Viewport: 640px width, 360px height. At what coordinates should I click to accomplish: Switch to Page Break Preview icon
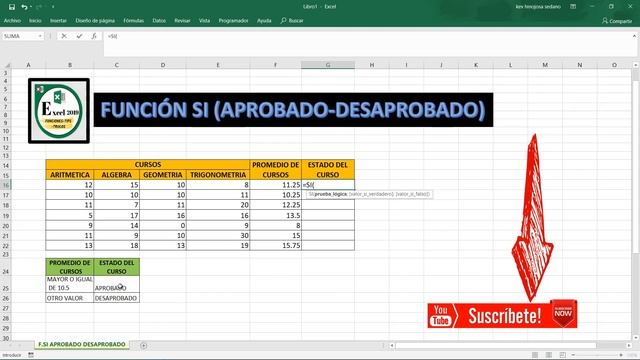(563, 355)
